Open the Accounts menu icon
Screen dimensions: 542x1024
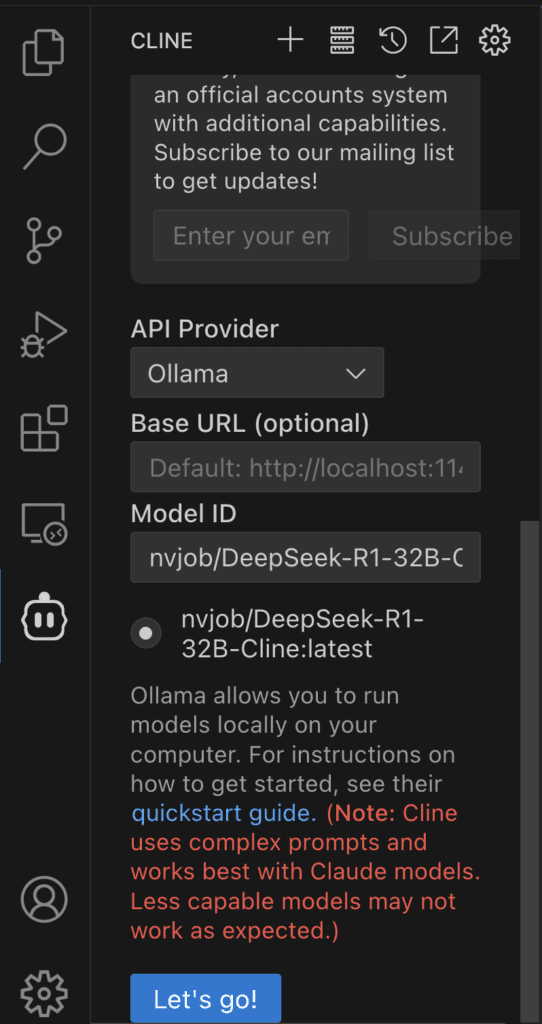point(44,899)
